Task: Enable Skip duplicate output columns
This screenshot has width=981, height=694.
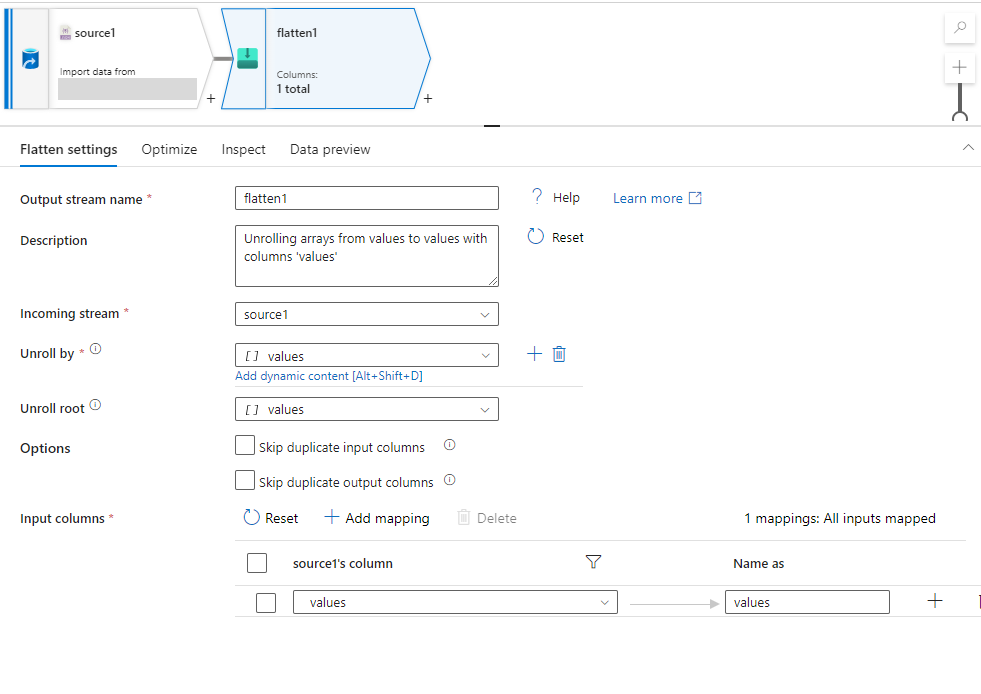Action: (x=245, y=481)
